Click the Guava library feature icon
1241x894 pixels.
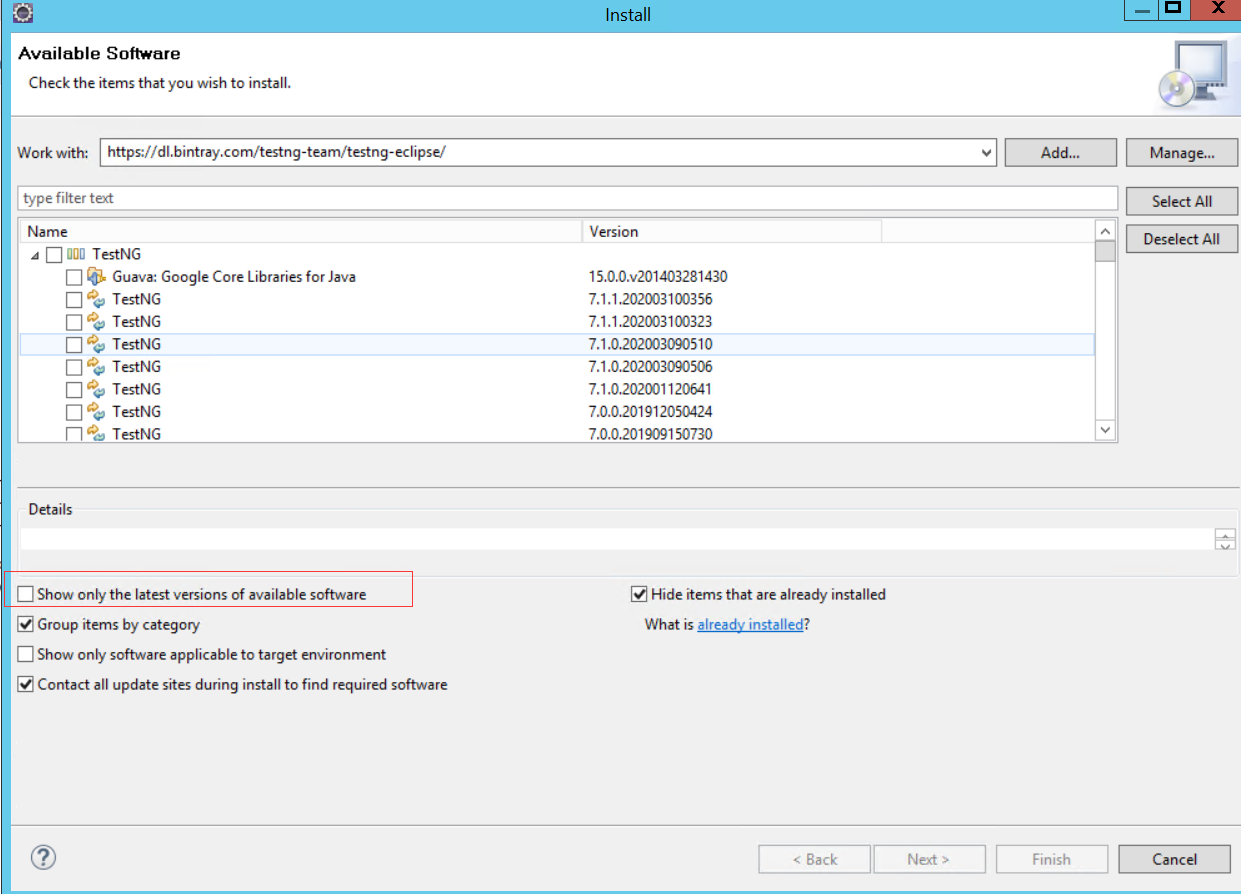coord(96,276)
